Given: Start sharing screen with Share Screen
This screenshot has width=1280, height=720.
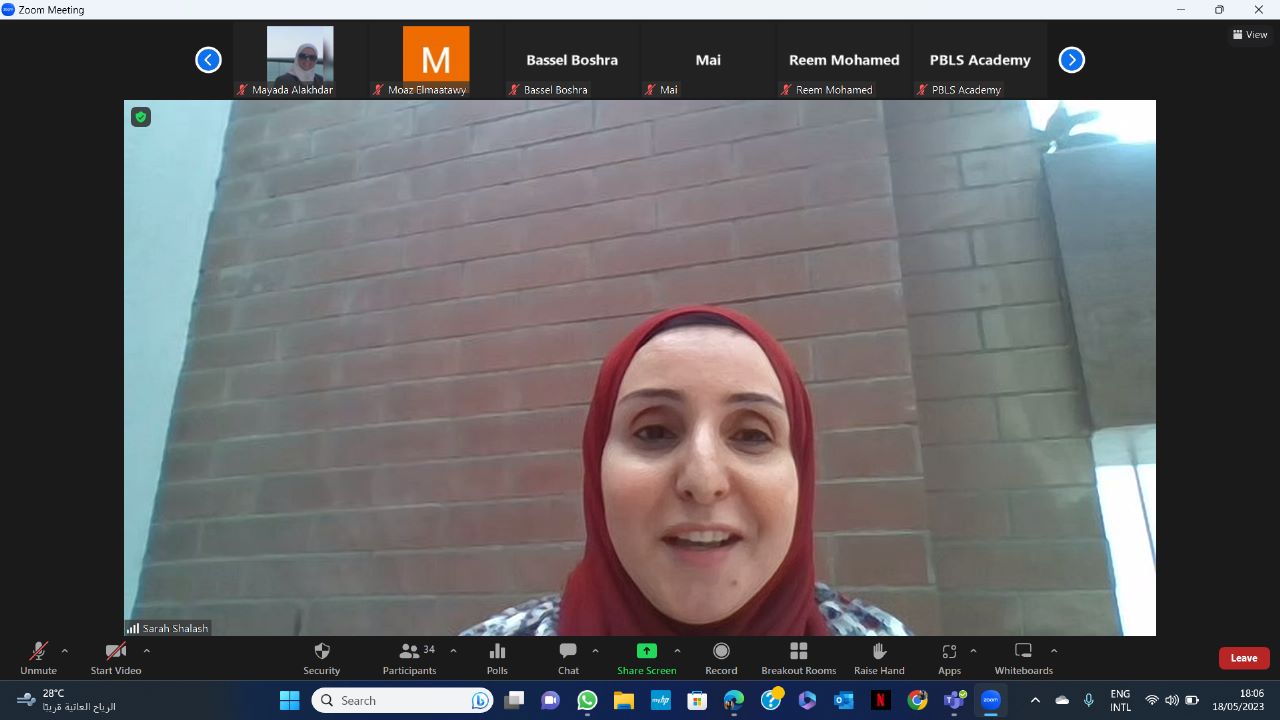Looking at the screenshot, I should [646, 658].
